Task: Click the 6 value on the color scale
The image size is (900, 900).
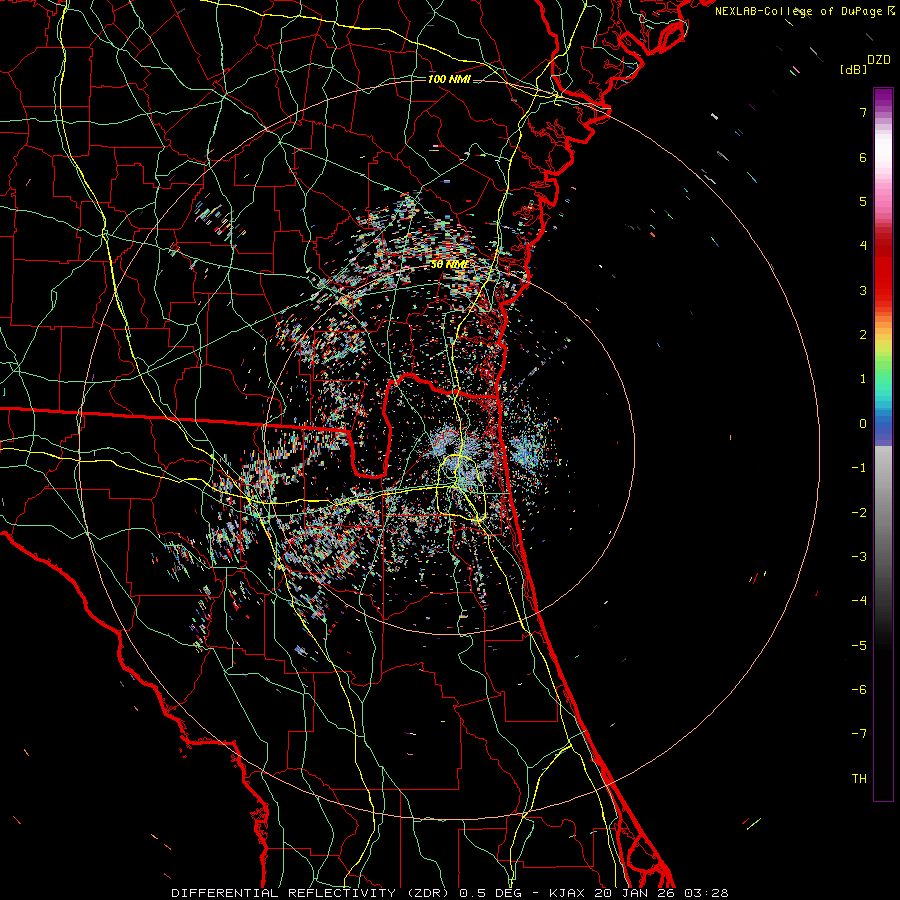Action: click(x=863, y=157)
